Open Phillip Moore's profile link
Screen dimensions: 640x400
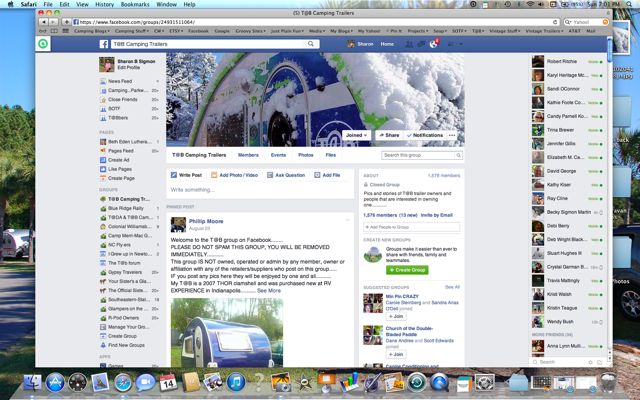tap(206, 221)
